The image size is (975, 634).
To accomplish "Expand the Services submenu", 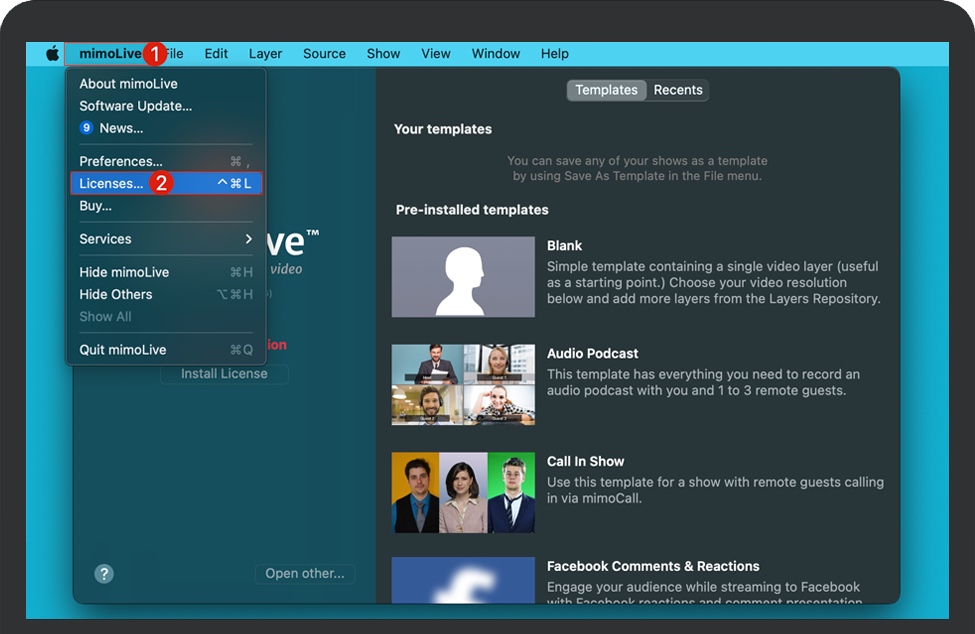I will [x=166, y=239].
